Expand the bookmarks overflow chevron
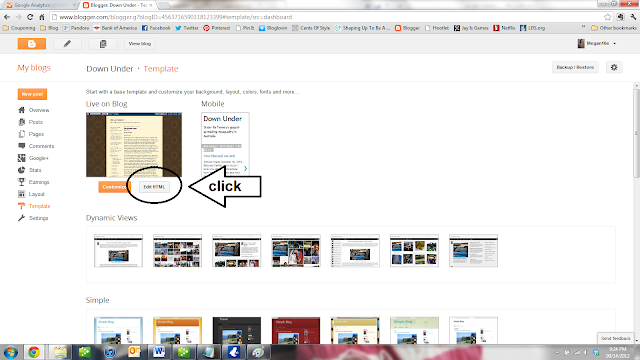640x360 pixels. point(583,28)
